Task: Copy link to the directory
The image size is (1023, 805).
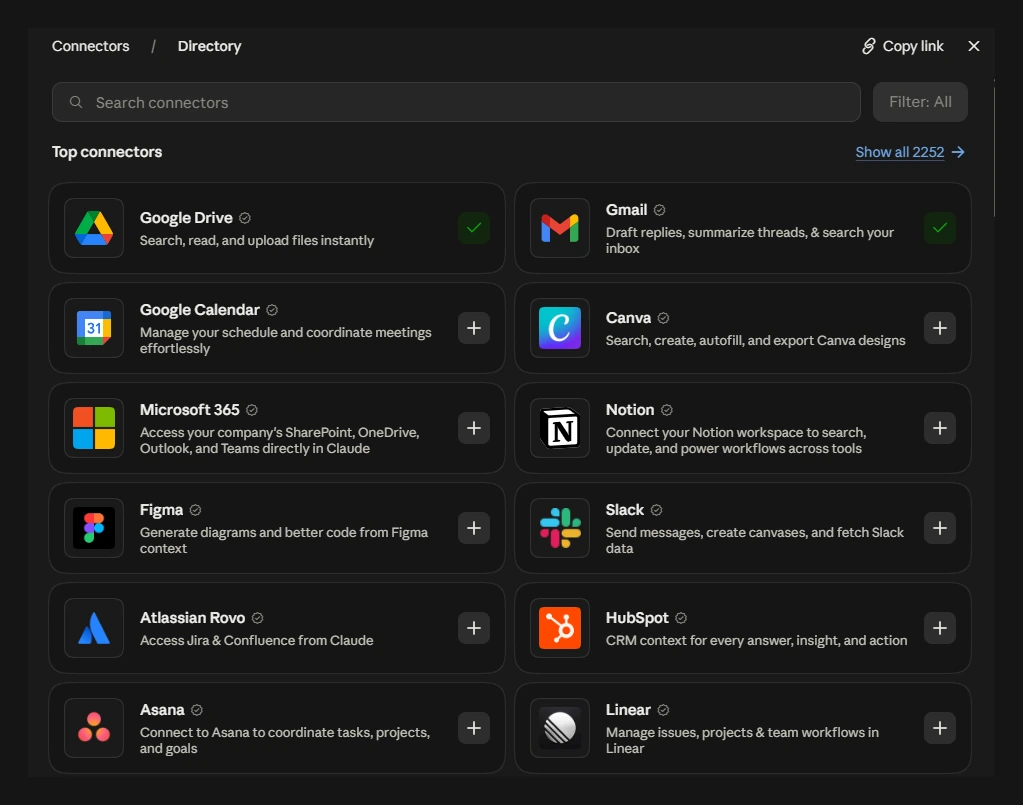Action: coord(902,46)
